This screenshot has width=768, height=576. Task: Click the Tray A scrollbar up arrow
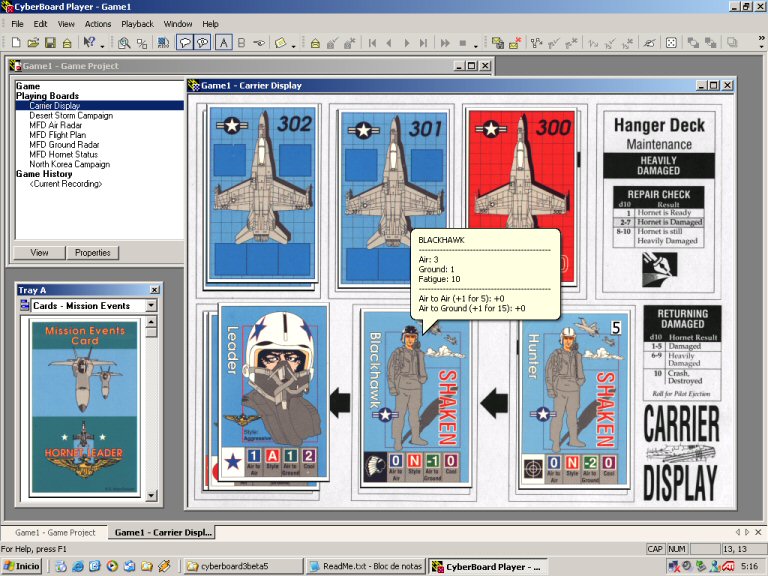[151, 322]
